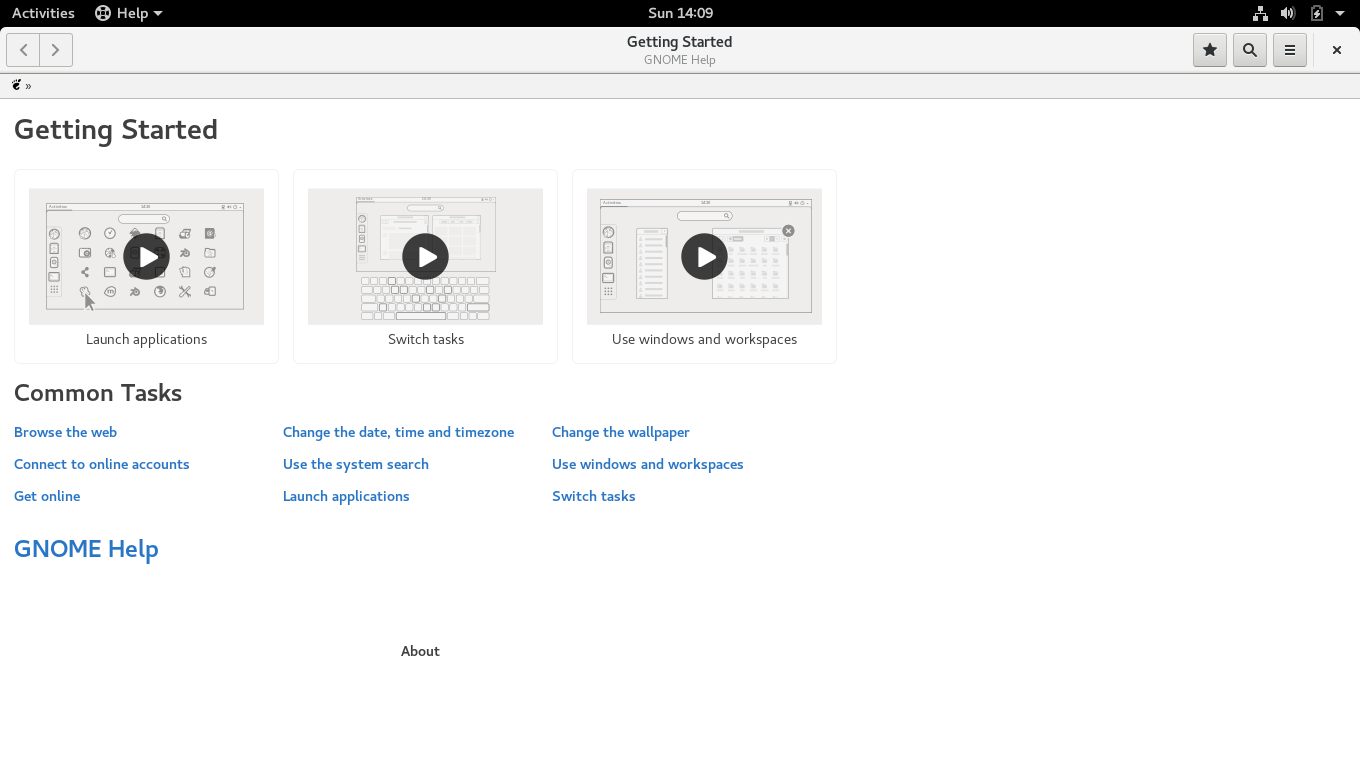The width and height of the screenshot is (1360, 768).
Task: Open Change the date, time and timezone
Action: (398, 432)
